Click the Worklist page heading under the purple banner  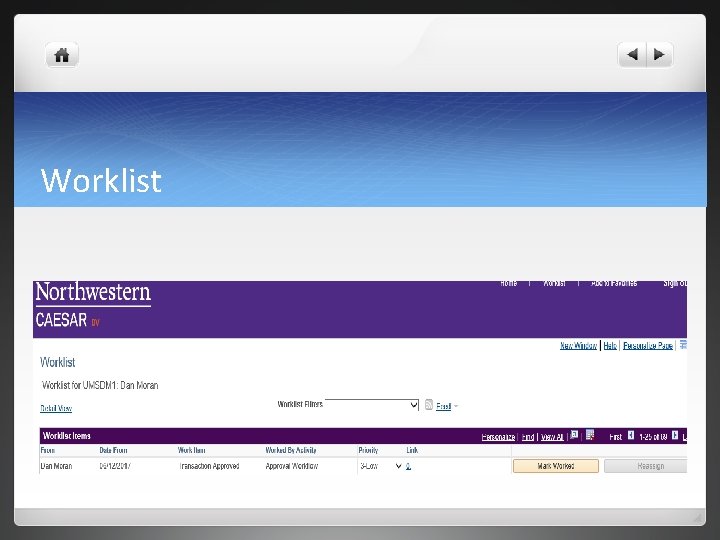click(57, 362)
